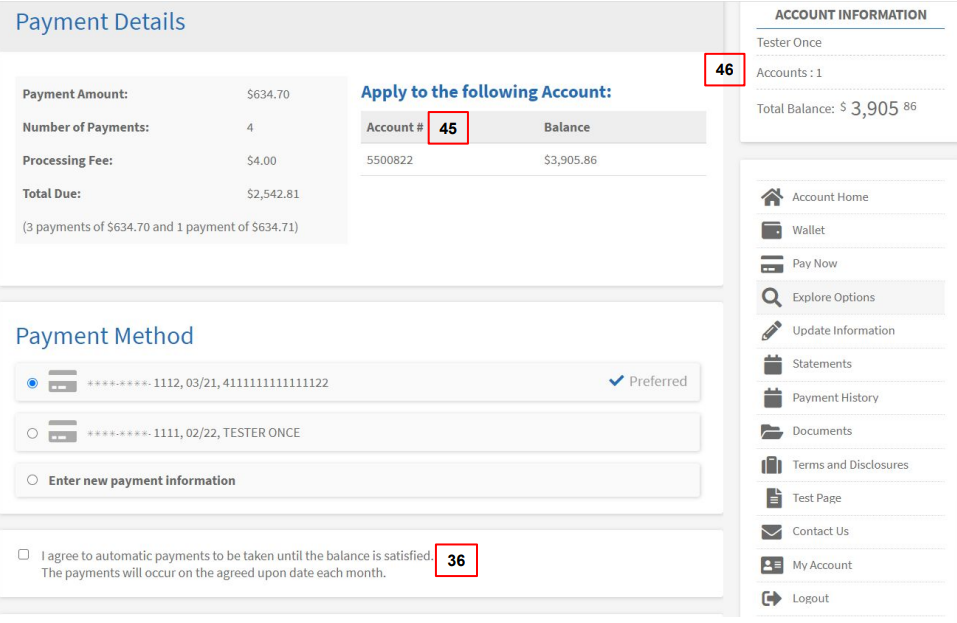957x623 pixels.
Task: Open the Test Page link
Action: 816,498
